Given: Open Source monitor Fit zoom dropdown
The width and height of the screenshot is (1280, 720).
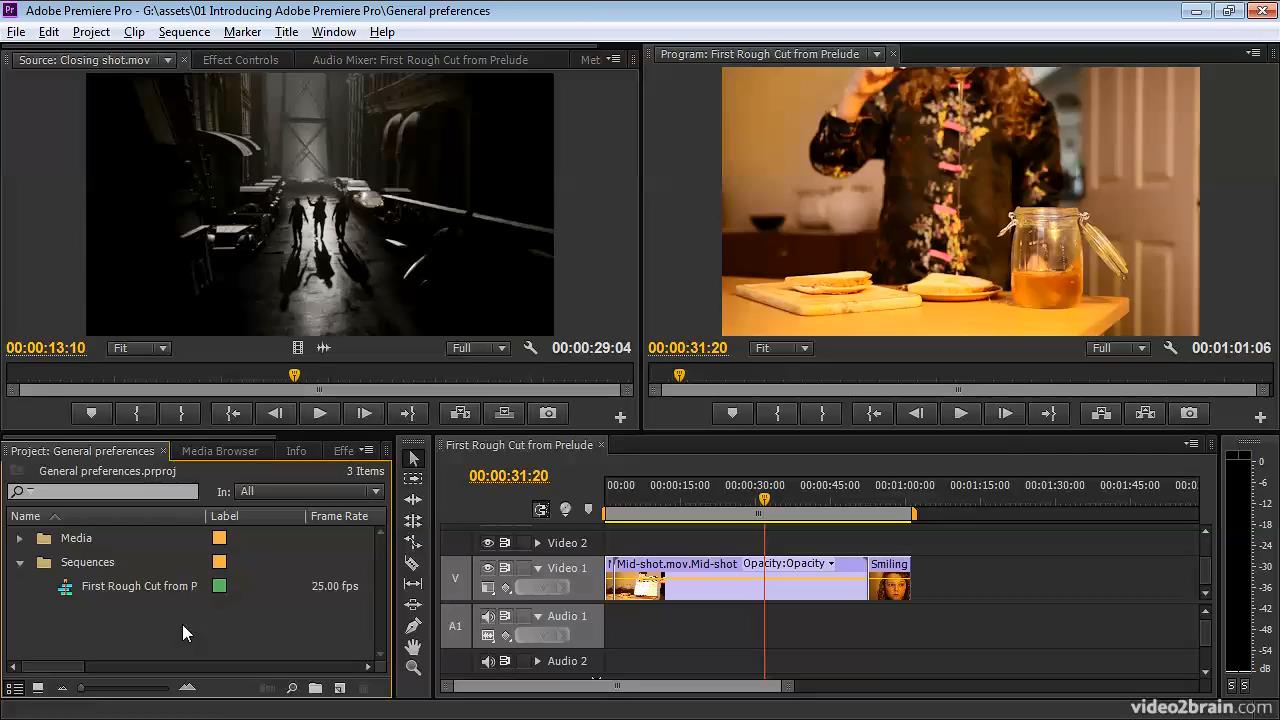Looking at the screenshot, I should 139,348.
